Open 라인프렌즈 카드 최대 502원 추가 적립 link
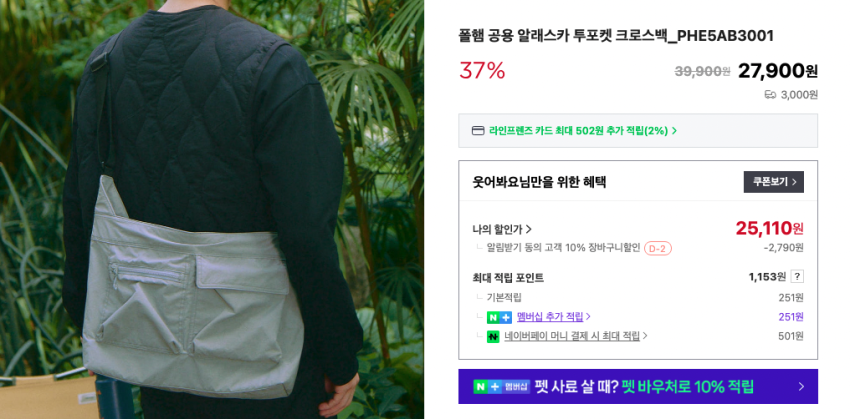Viewport: 850px width, 419px height. tap(578, 131)
